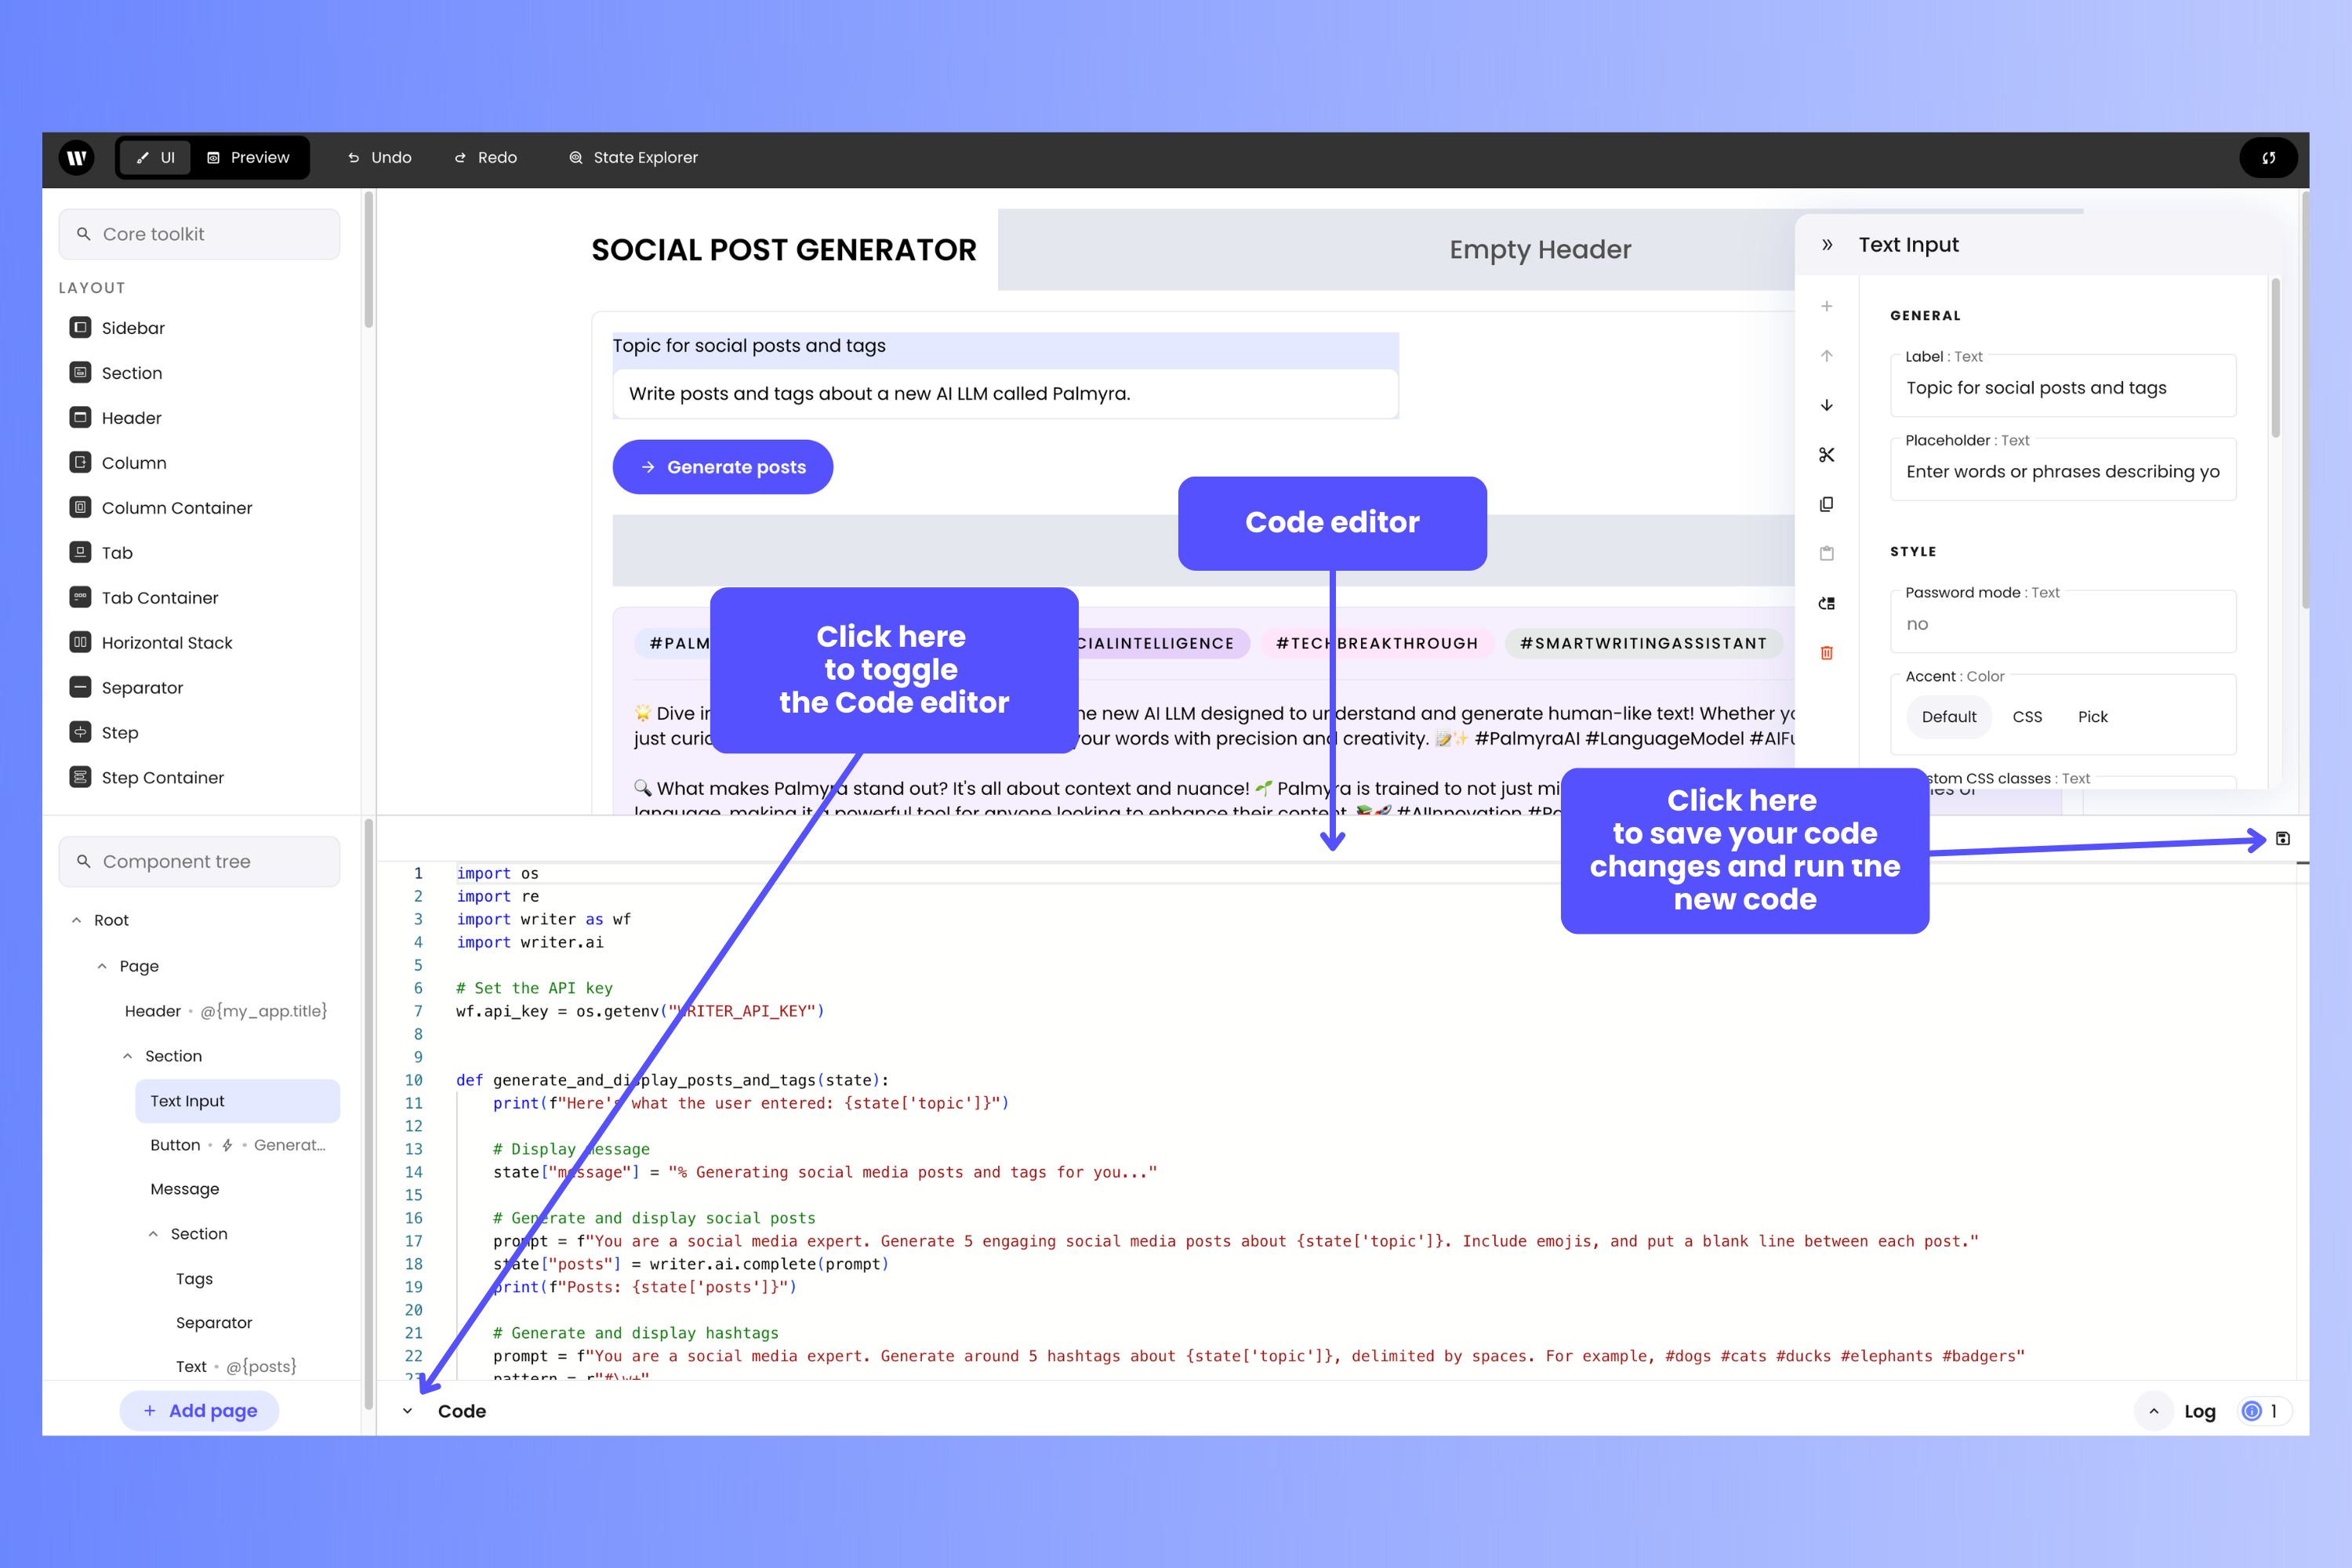Select Message in component tree
2352x1568 pixels.
pyautogui.click(x=185, y=1189)
